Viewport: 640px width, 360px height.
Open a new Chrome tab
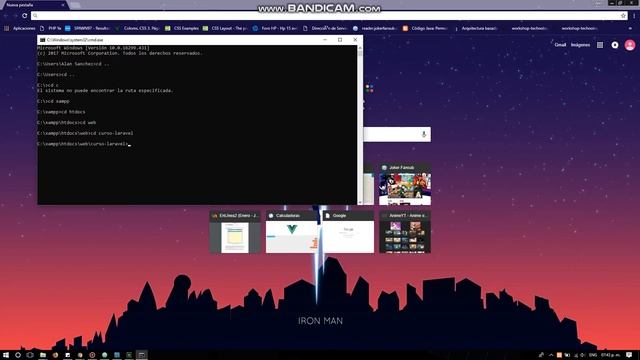[75, 5]
